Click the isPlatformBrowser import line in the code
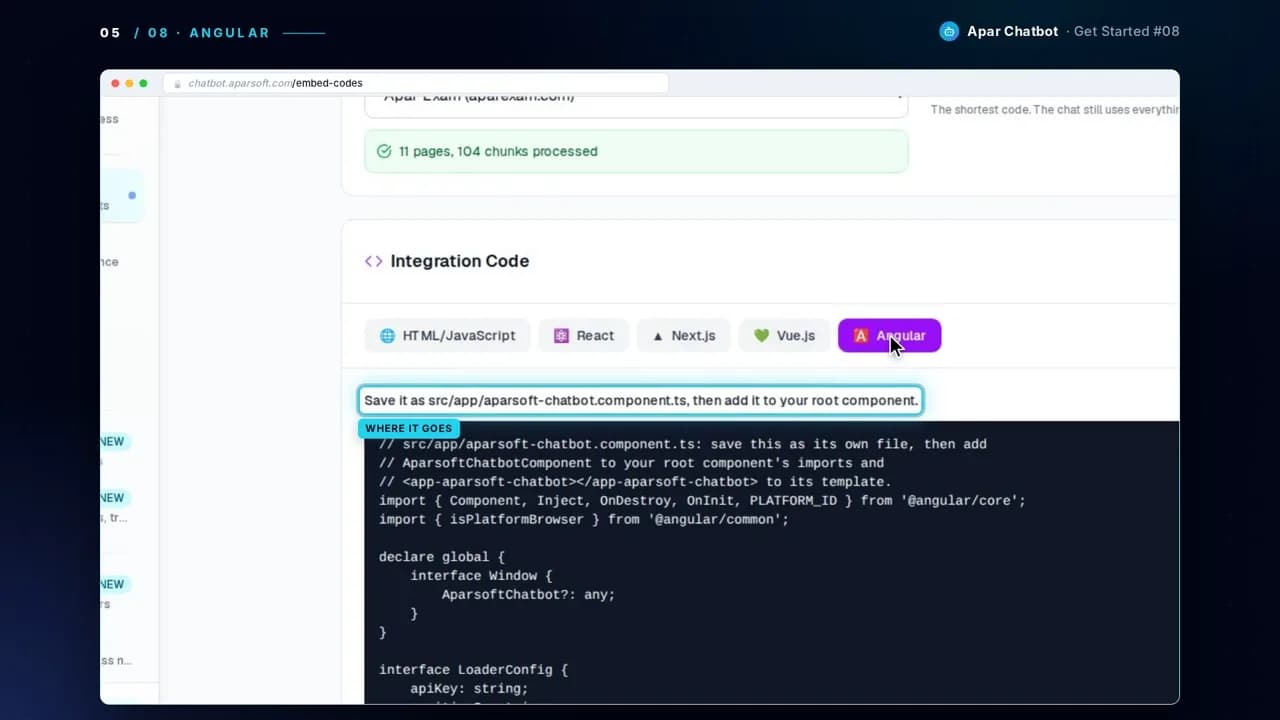1280x720 pixels. tap(584, 520)
